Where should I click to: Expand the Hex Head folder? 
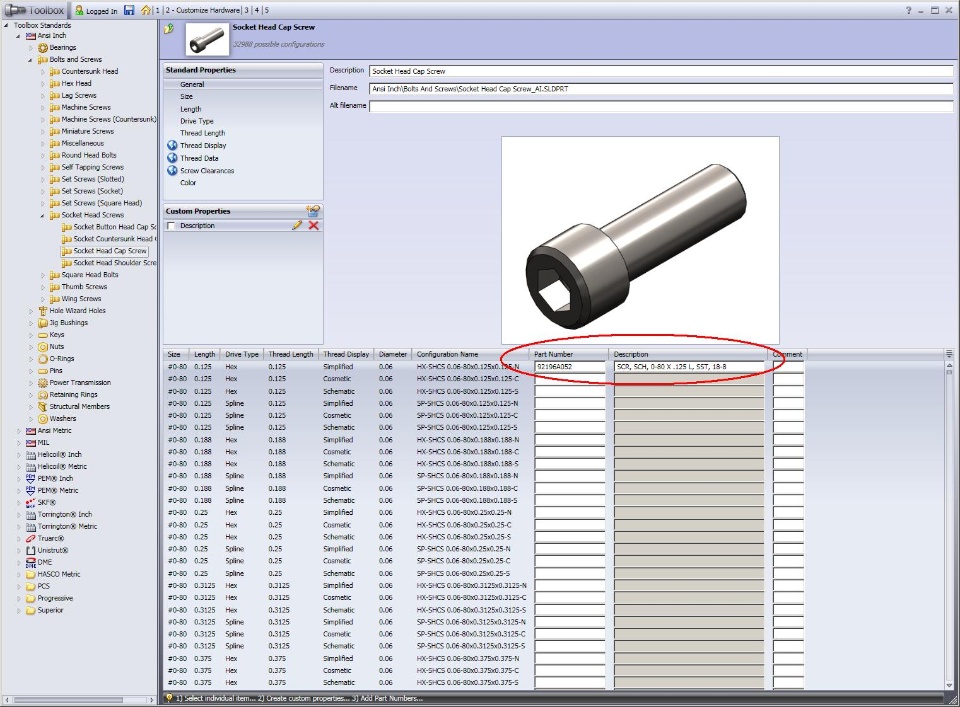coord(42,83)
